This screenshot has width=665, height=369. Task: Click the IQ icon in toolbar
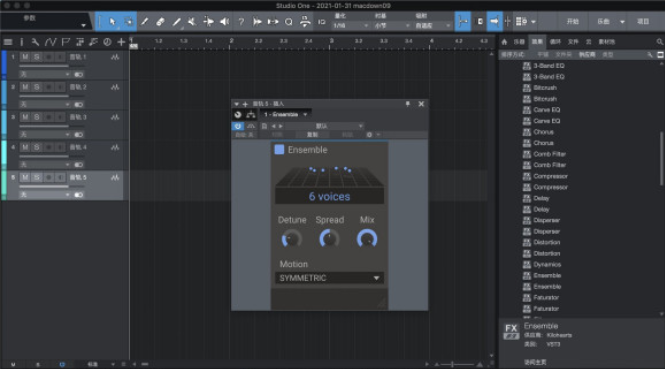321,22
